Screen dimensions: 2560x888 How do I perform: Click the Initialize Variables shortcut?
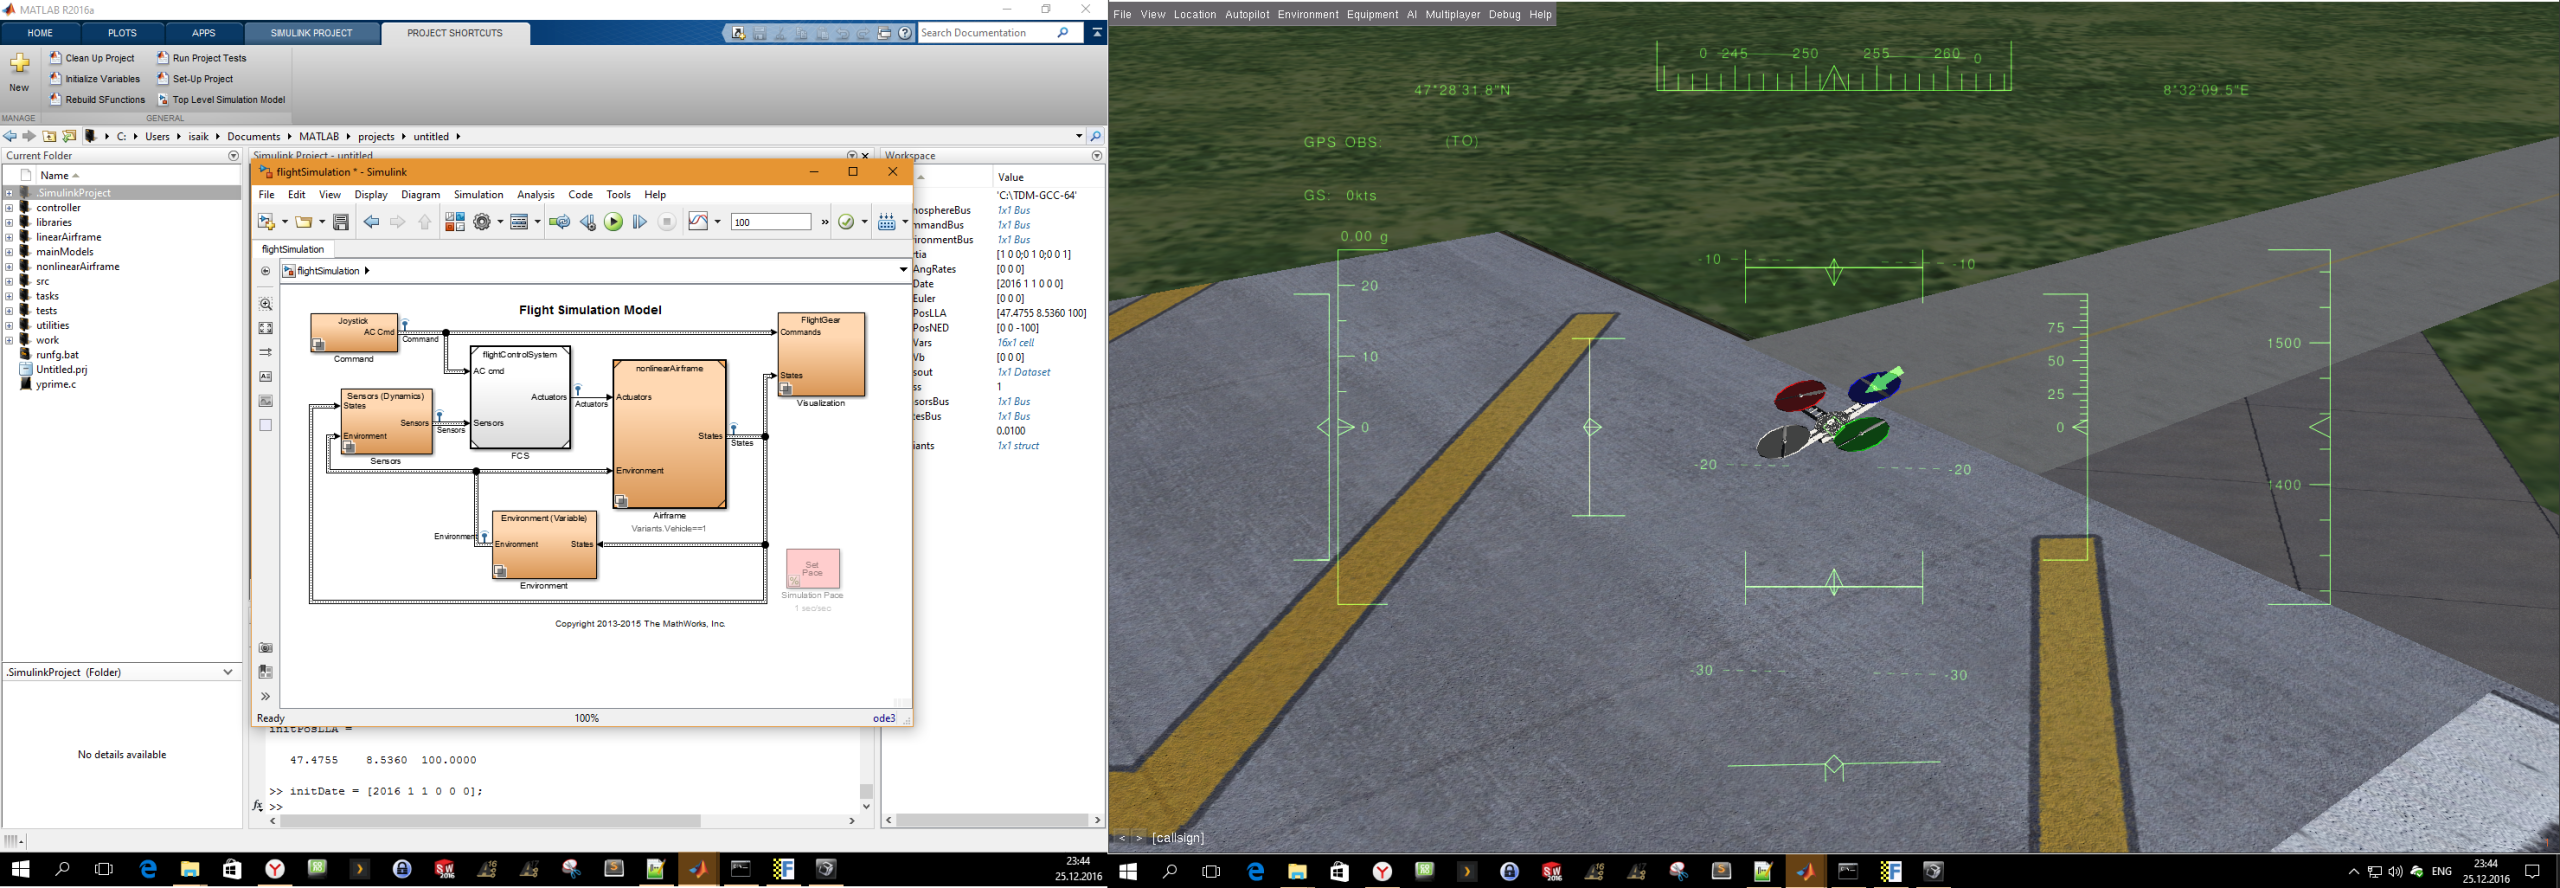tap(95, 79)
